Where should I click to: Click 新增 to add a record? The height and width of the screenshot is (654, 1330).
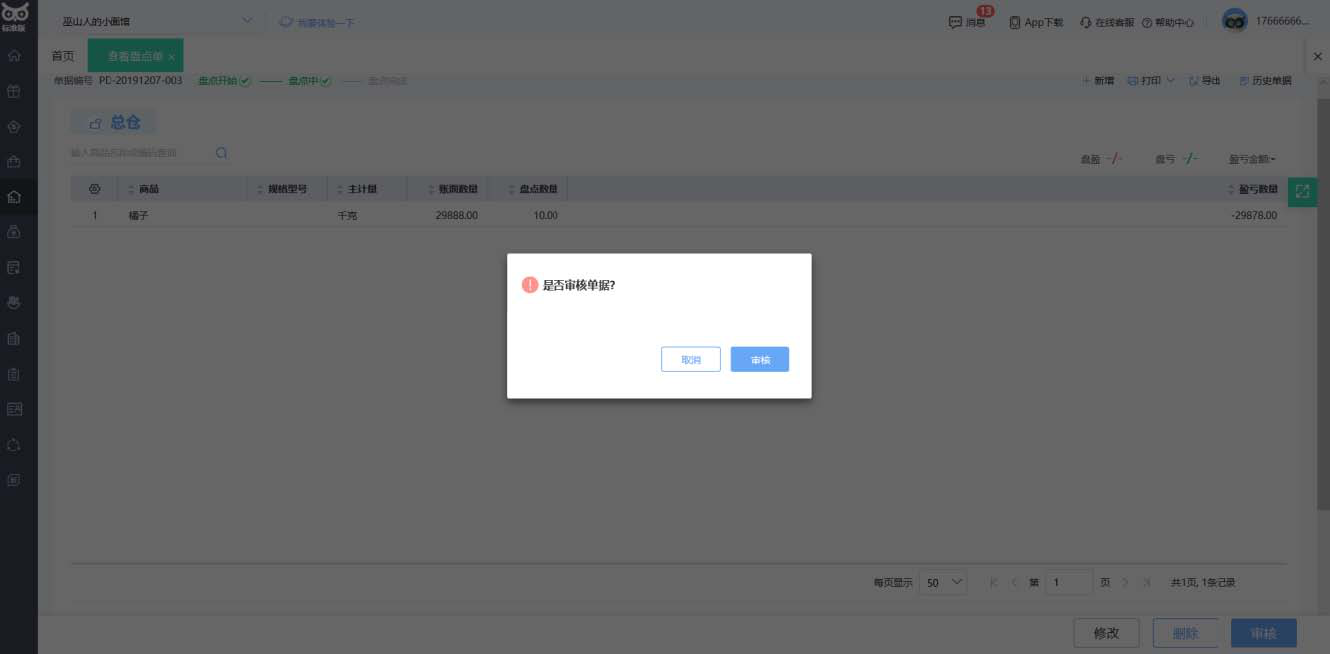click(x=1098, y=80)
